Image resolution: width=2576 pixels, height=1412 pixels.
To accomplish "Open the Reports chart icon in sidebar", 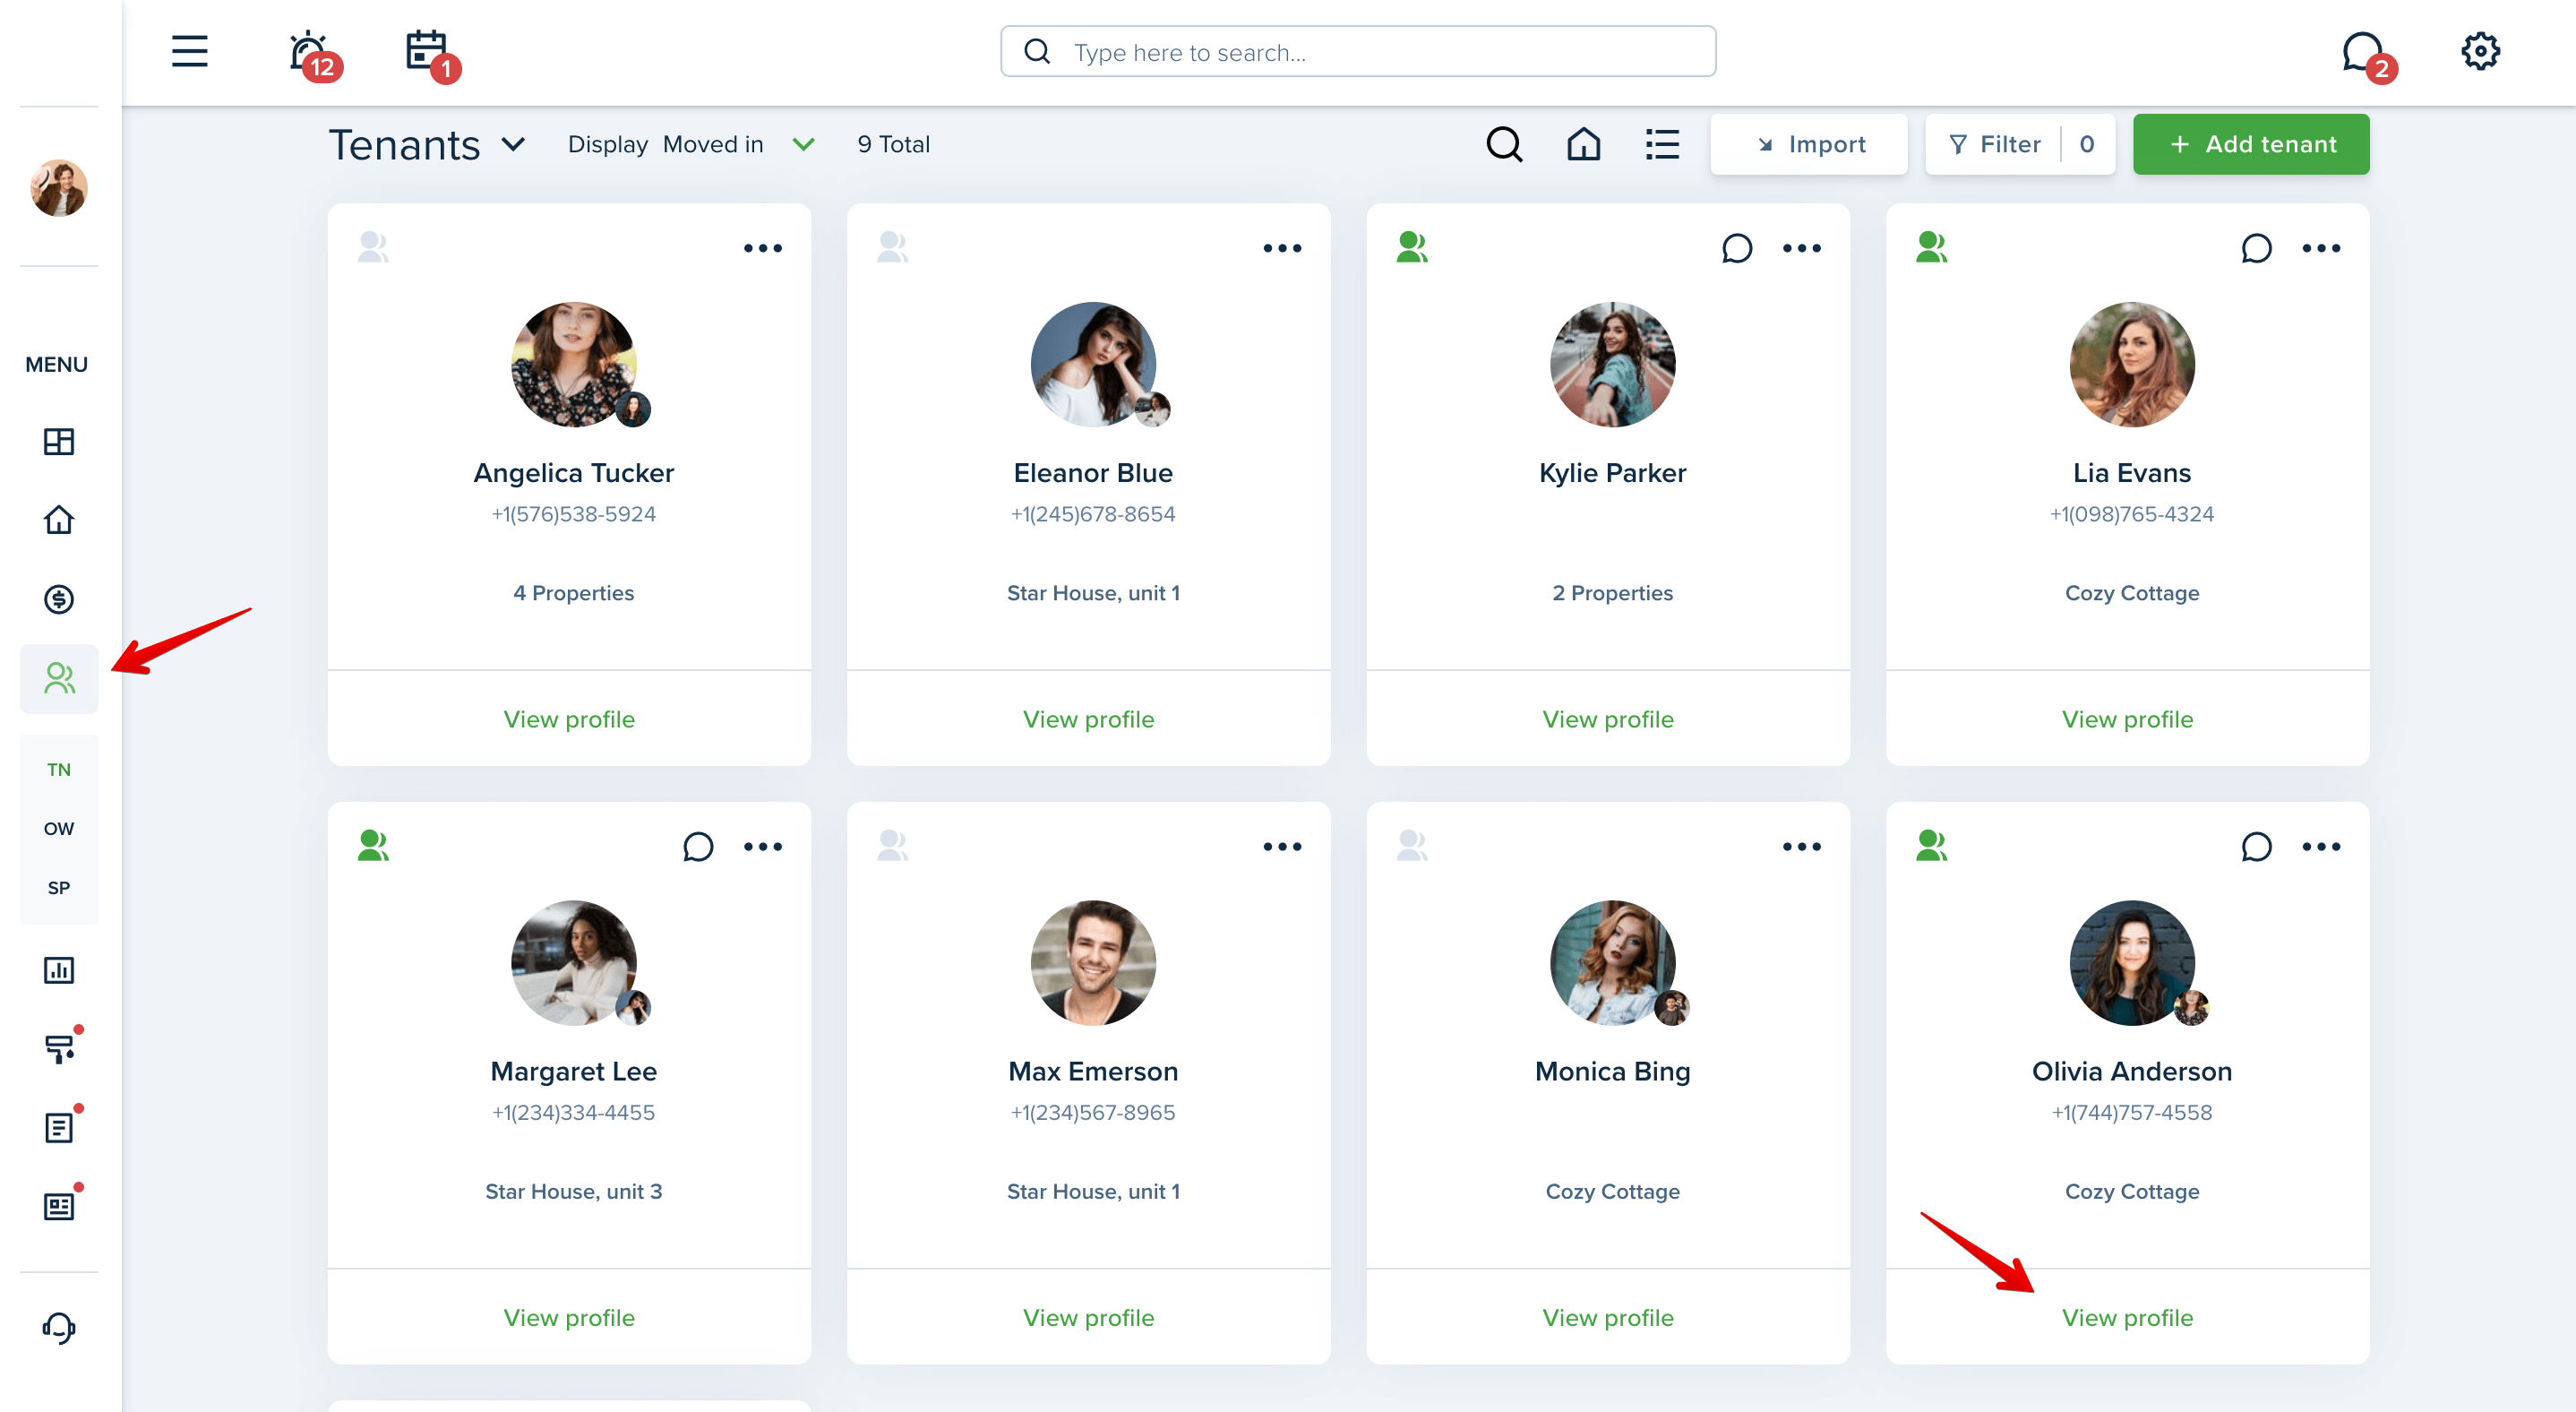I will pyautogui.click(x=59, y=970).
